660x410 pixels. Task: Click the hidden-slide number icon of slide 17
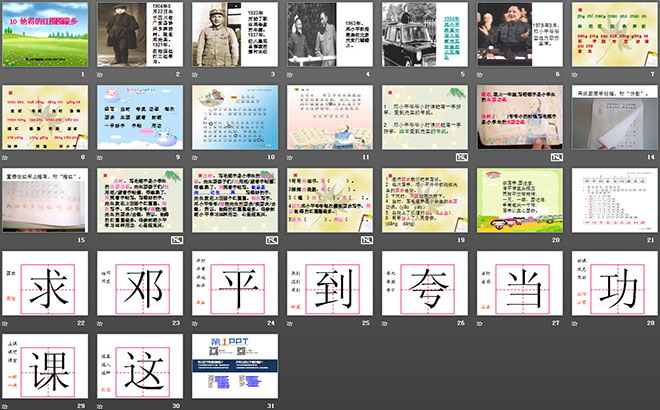click(x=272, y=240)
